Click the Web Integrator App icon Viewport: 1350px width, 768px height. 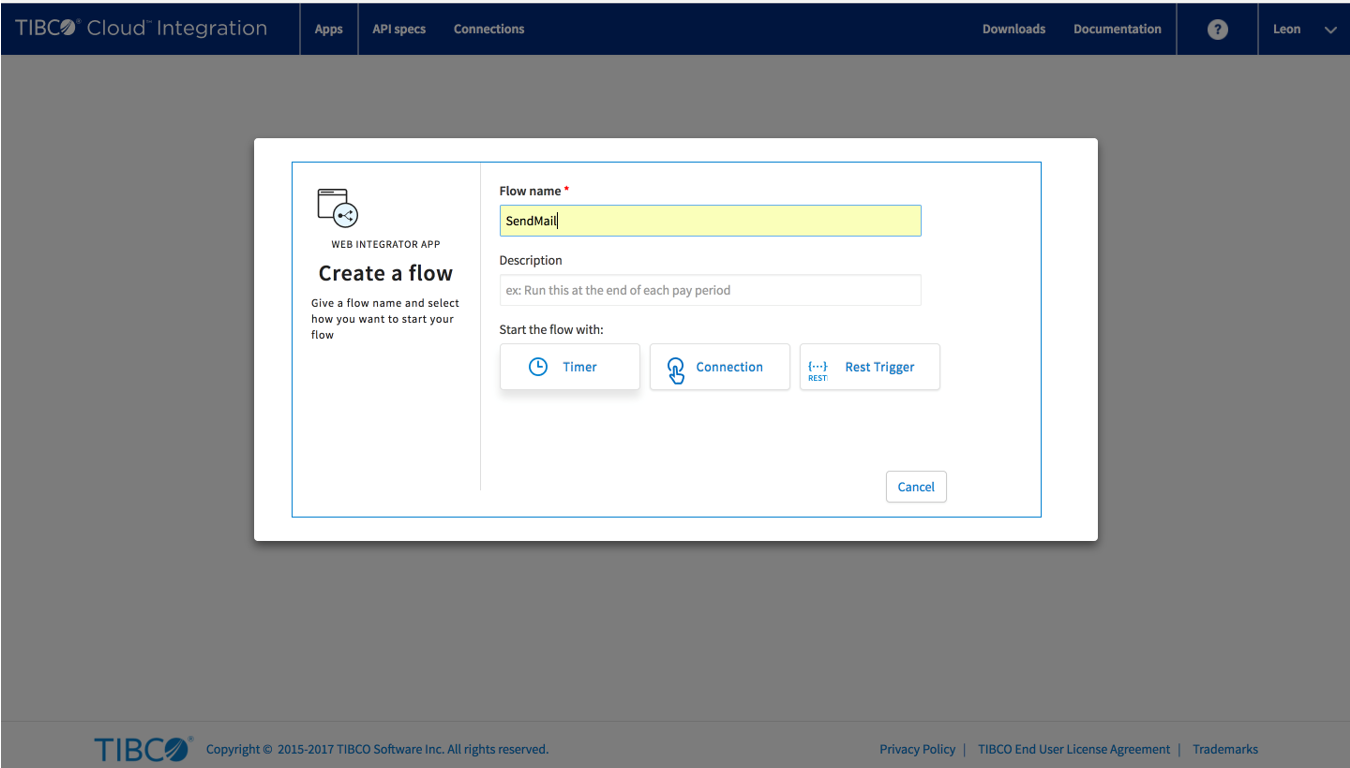click(x=338, y=207)
